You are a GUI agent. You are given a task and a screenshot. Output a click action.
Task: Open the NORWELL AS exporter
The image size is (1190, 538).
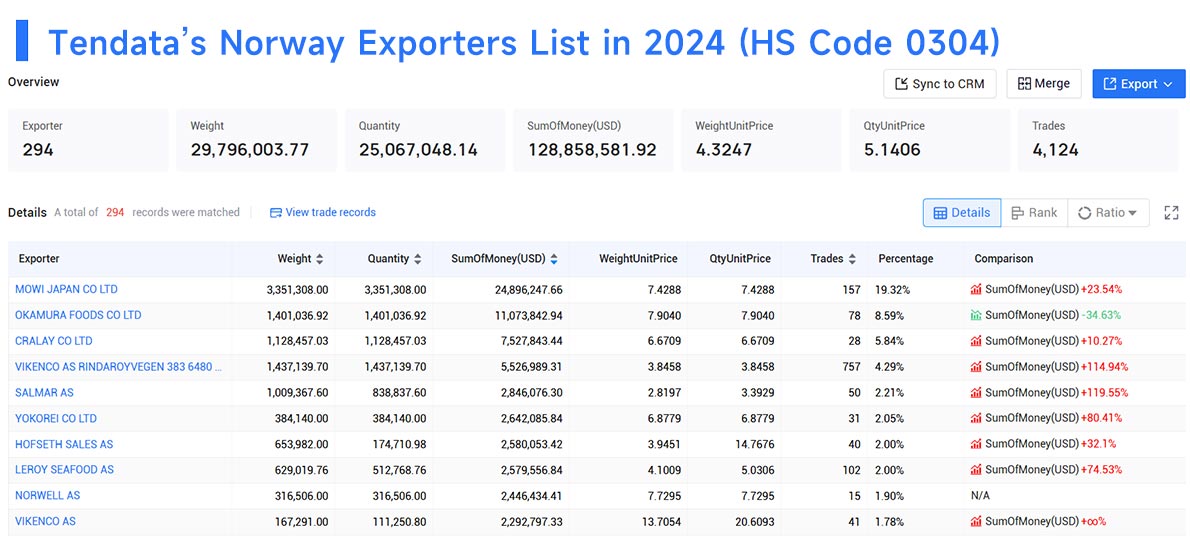[x=48, y=496]
